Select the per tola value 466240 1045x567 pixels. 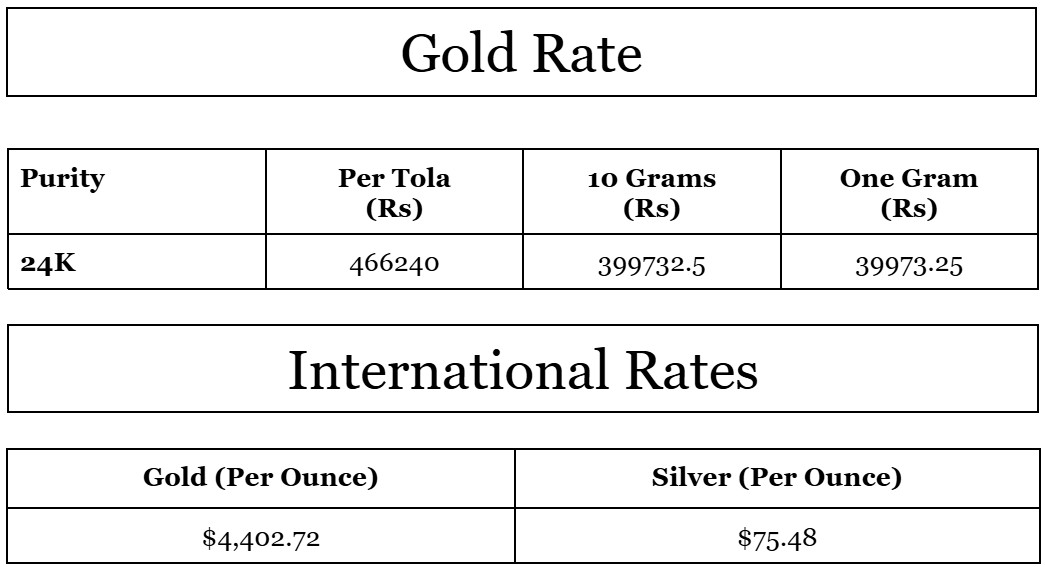tap(394, 265)
